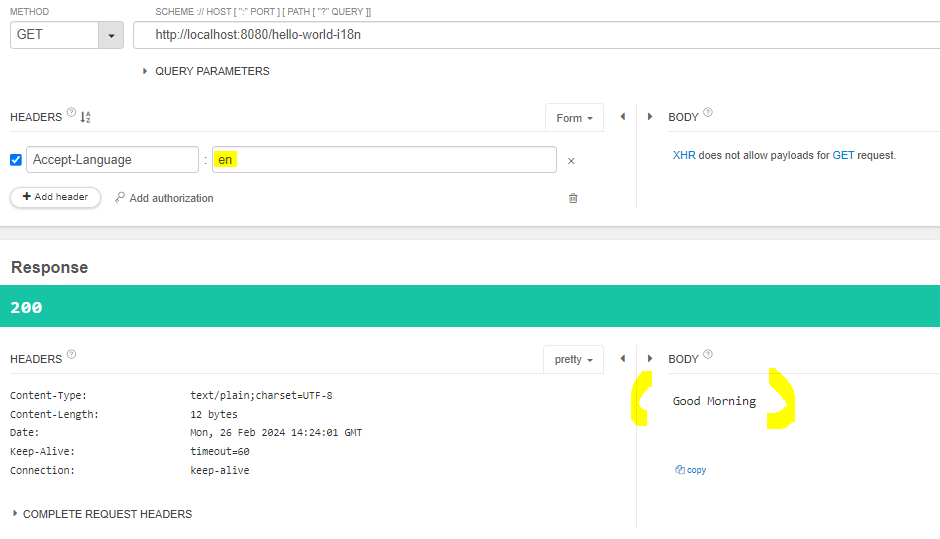Click the Connection: header name

pos(43,471)
